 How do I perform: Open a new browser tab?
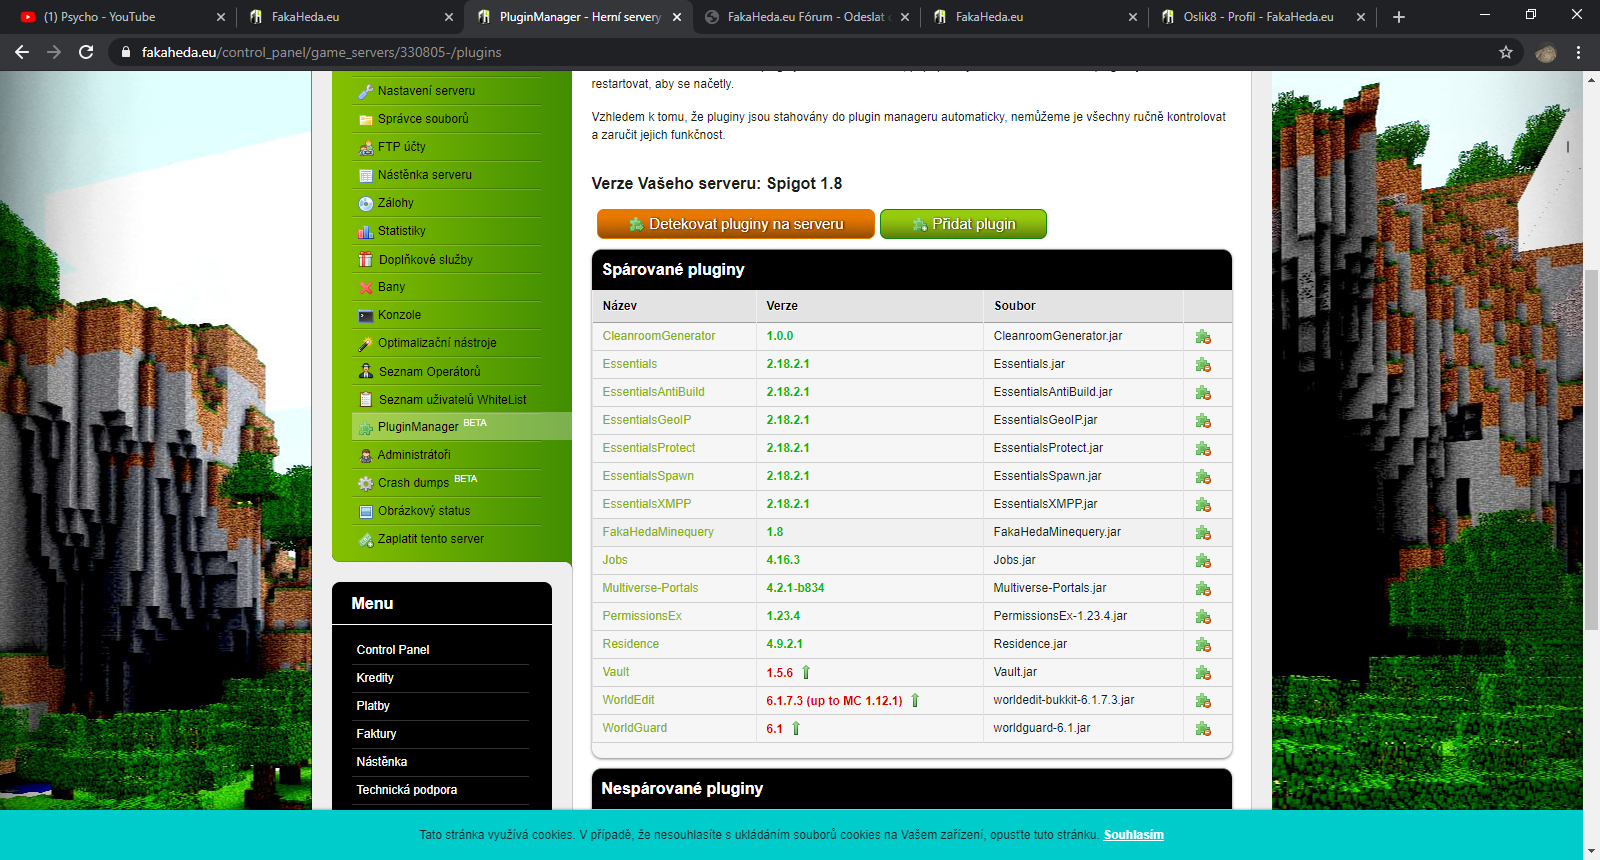[1399, 17]
